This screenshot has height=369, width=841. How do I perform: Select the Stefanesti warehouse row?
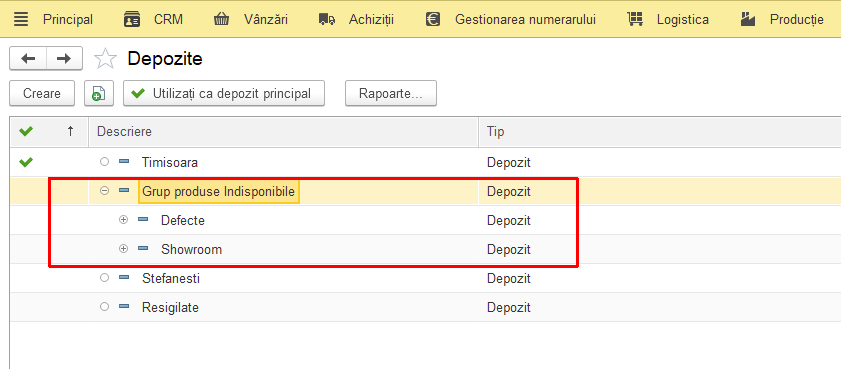pyautogui.click(x=425, y=278)
